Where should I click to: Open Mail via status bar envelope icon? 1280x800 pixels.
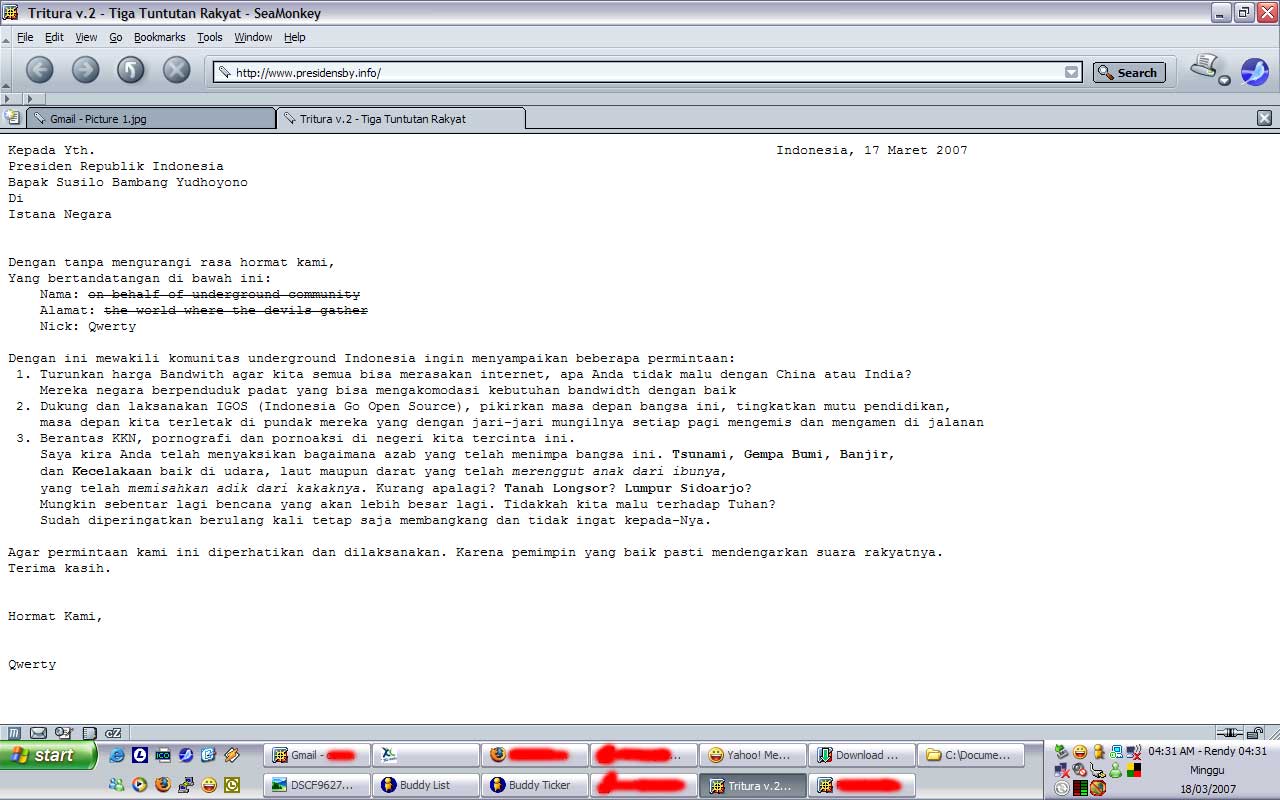[38, 733]
